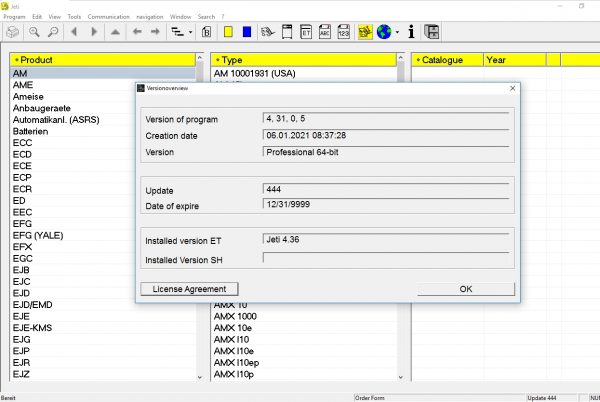The width and height of the screenshot is (600, 402).
Task: Open the Communication menu
Action: [109, 17]
